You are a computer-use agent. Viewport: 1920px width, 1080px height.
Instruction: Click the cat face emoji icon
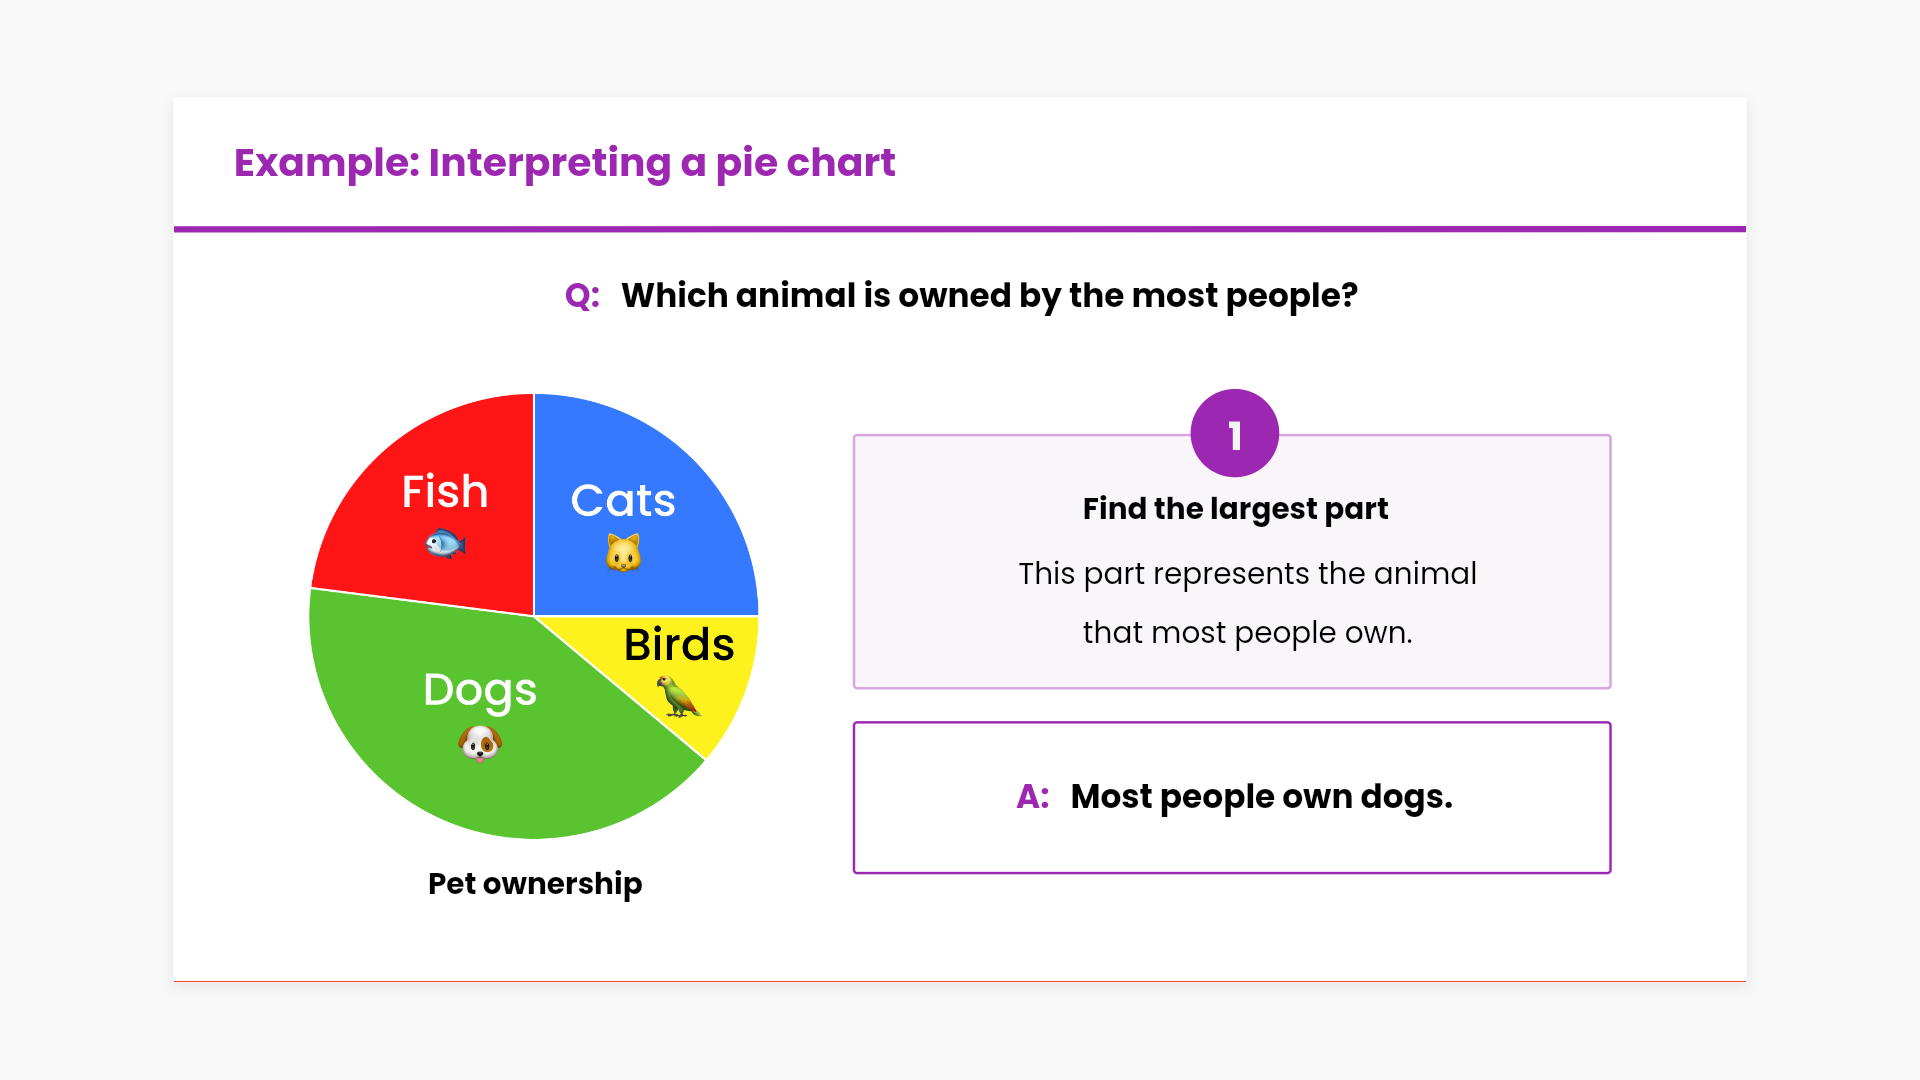coord(623,553)
